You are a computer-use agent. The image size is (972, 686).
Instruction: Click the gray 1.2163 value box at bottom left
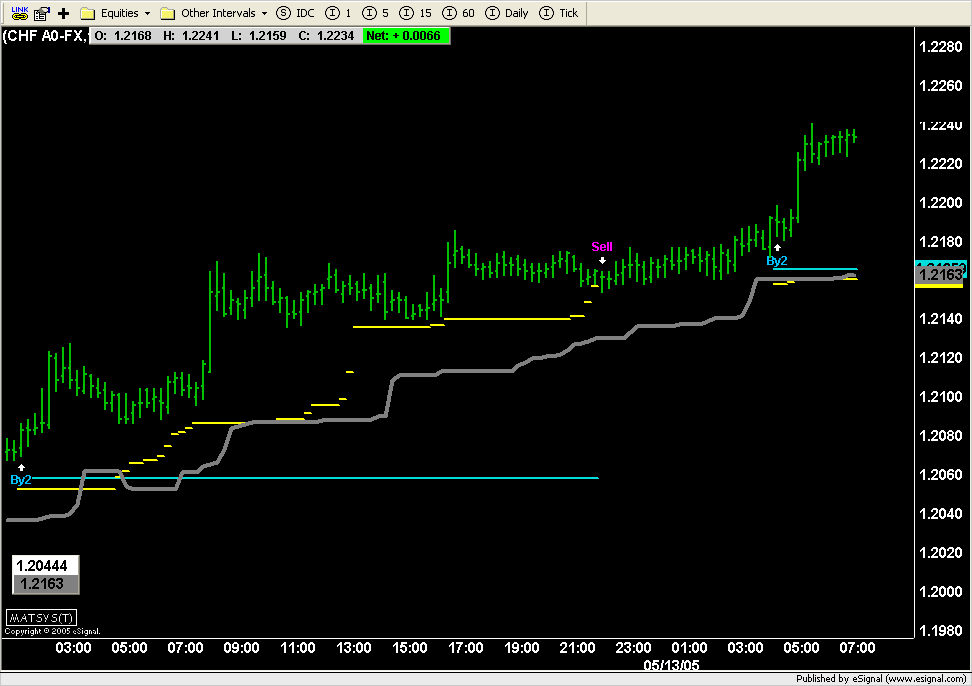tap(45, 584)
